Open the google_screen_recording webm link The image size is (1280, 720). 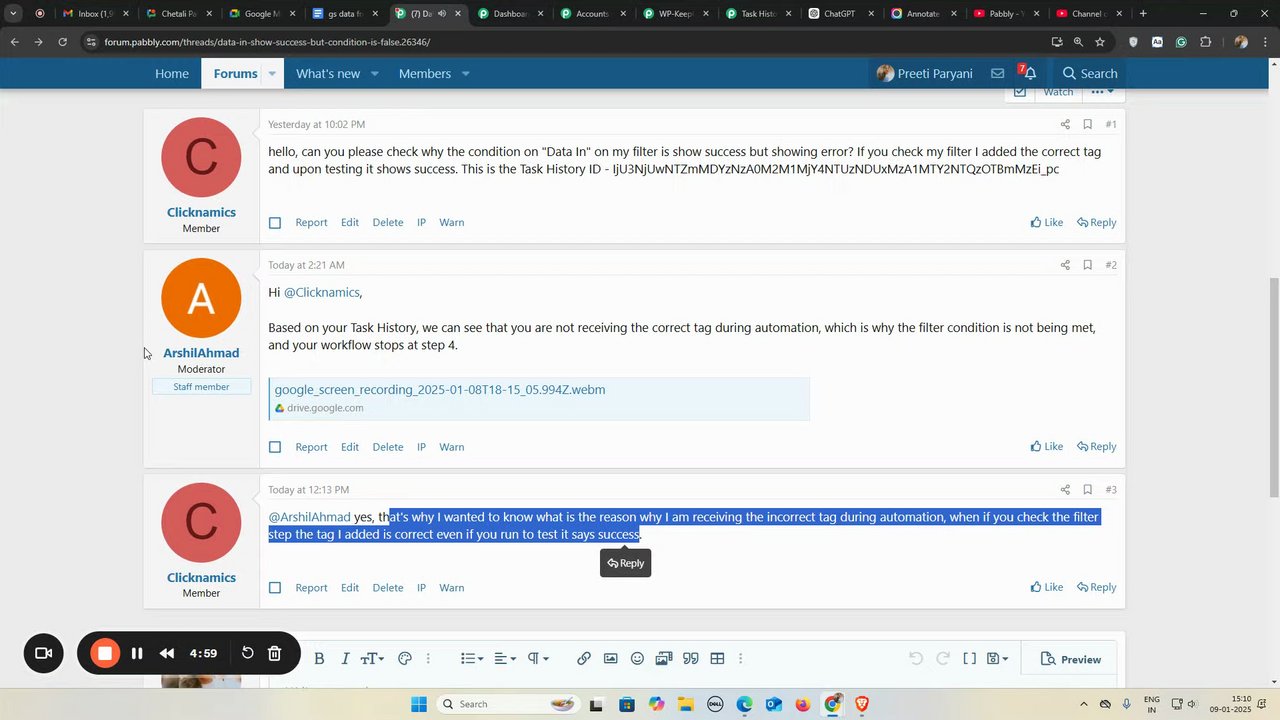[x=440, y=390]
